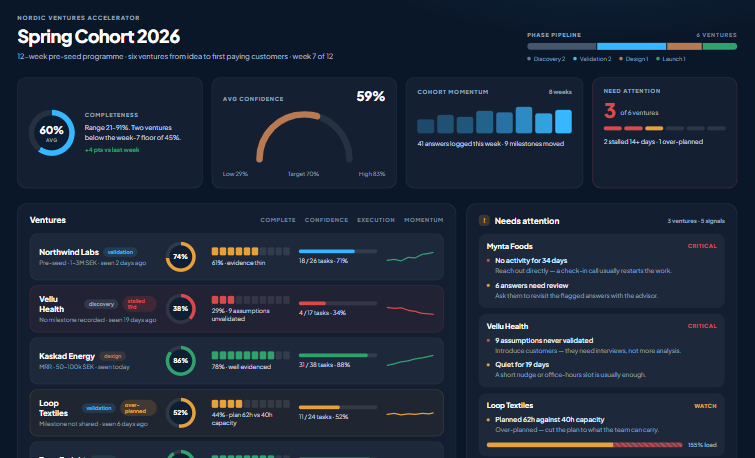Click Northwind Labs confidence blocks indicator
Viewport: 755px width, 458px height.
coord(250,251)
